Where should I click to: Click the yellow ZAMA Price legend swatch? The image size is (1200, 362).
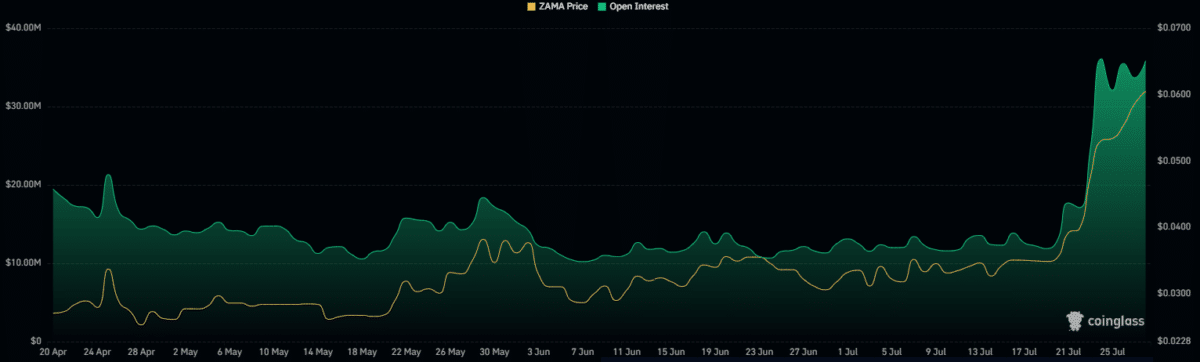click(x=530, y=6)
